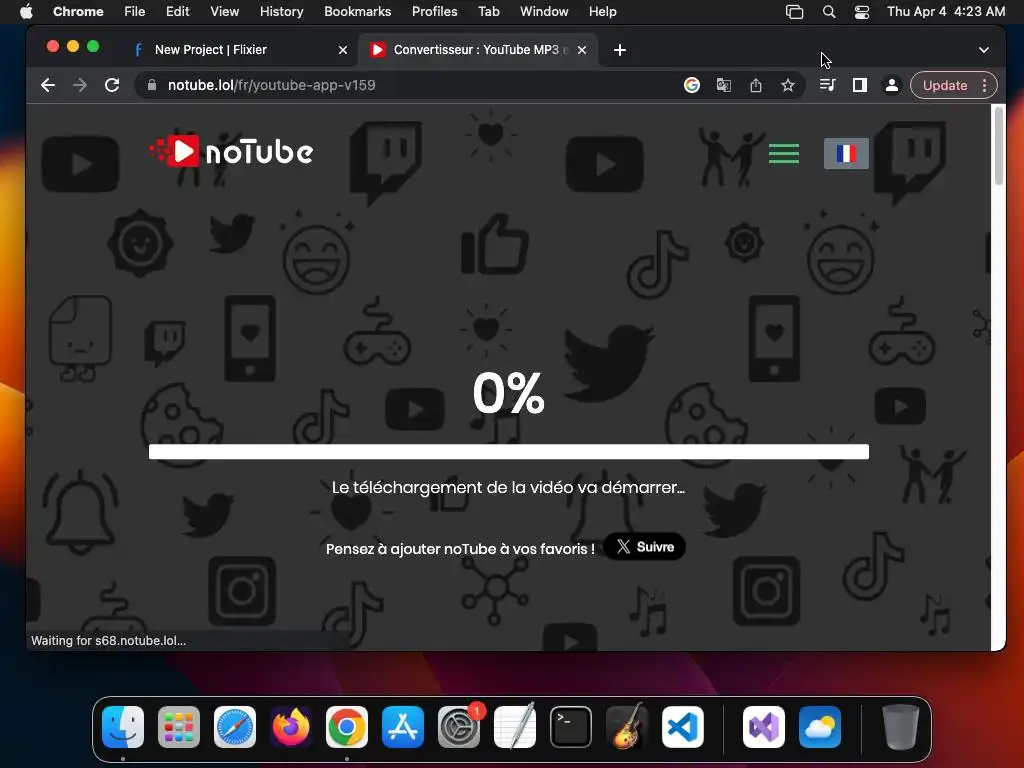The width and height of the screenshot is (1024, 768).
Task: Click the Update button
Action: pos(944,86)
